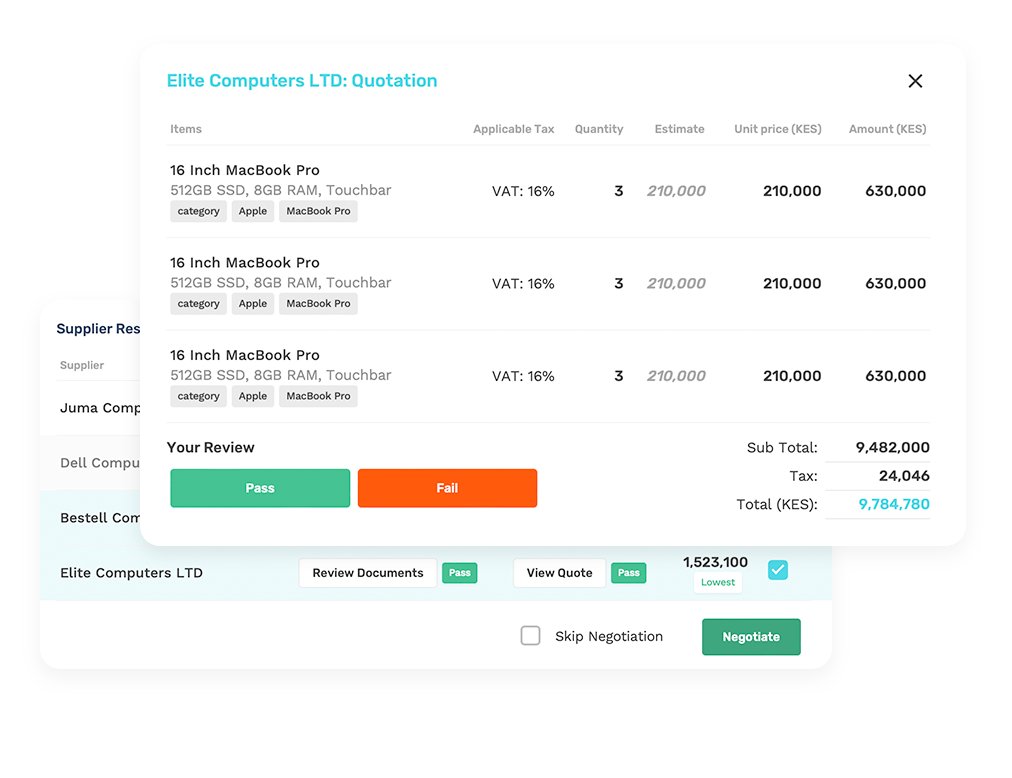Select Dell Compu supplier row in background window
The width and height of the screenshot is (1012, 778).
(90, 463)
